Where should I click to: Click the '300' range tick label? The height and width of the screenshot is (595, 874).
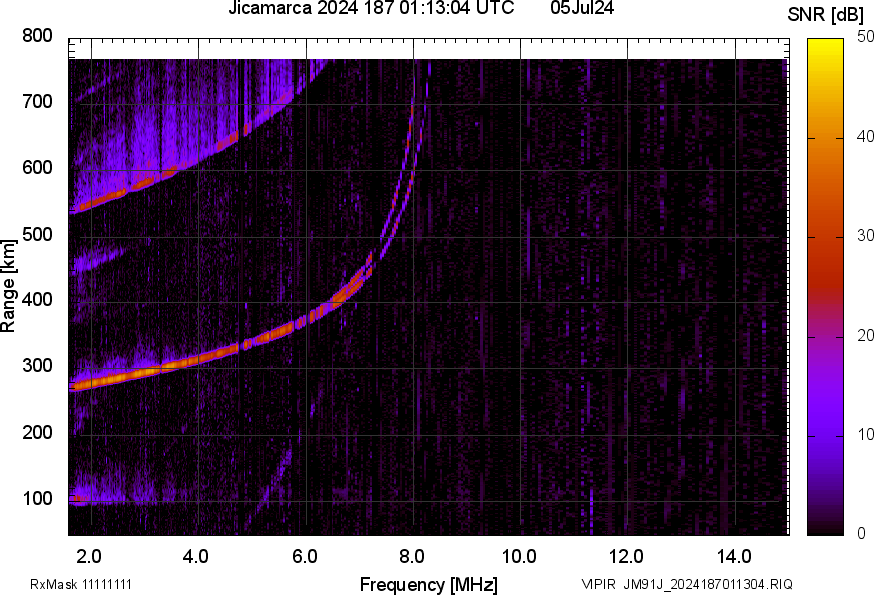(37, 366)
